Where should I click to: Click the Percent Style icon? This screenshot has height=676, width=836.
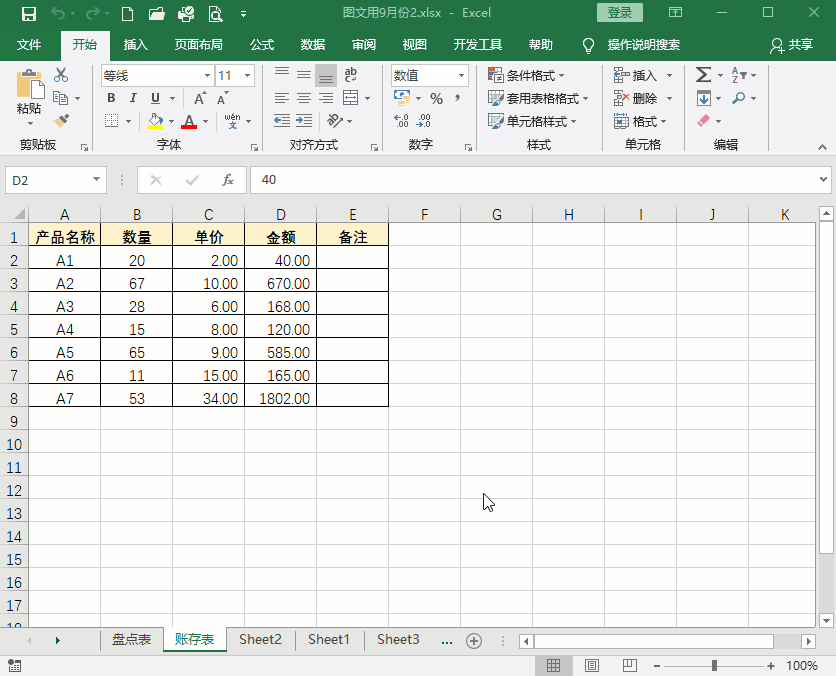click(437, 98)
